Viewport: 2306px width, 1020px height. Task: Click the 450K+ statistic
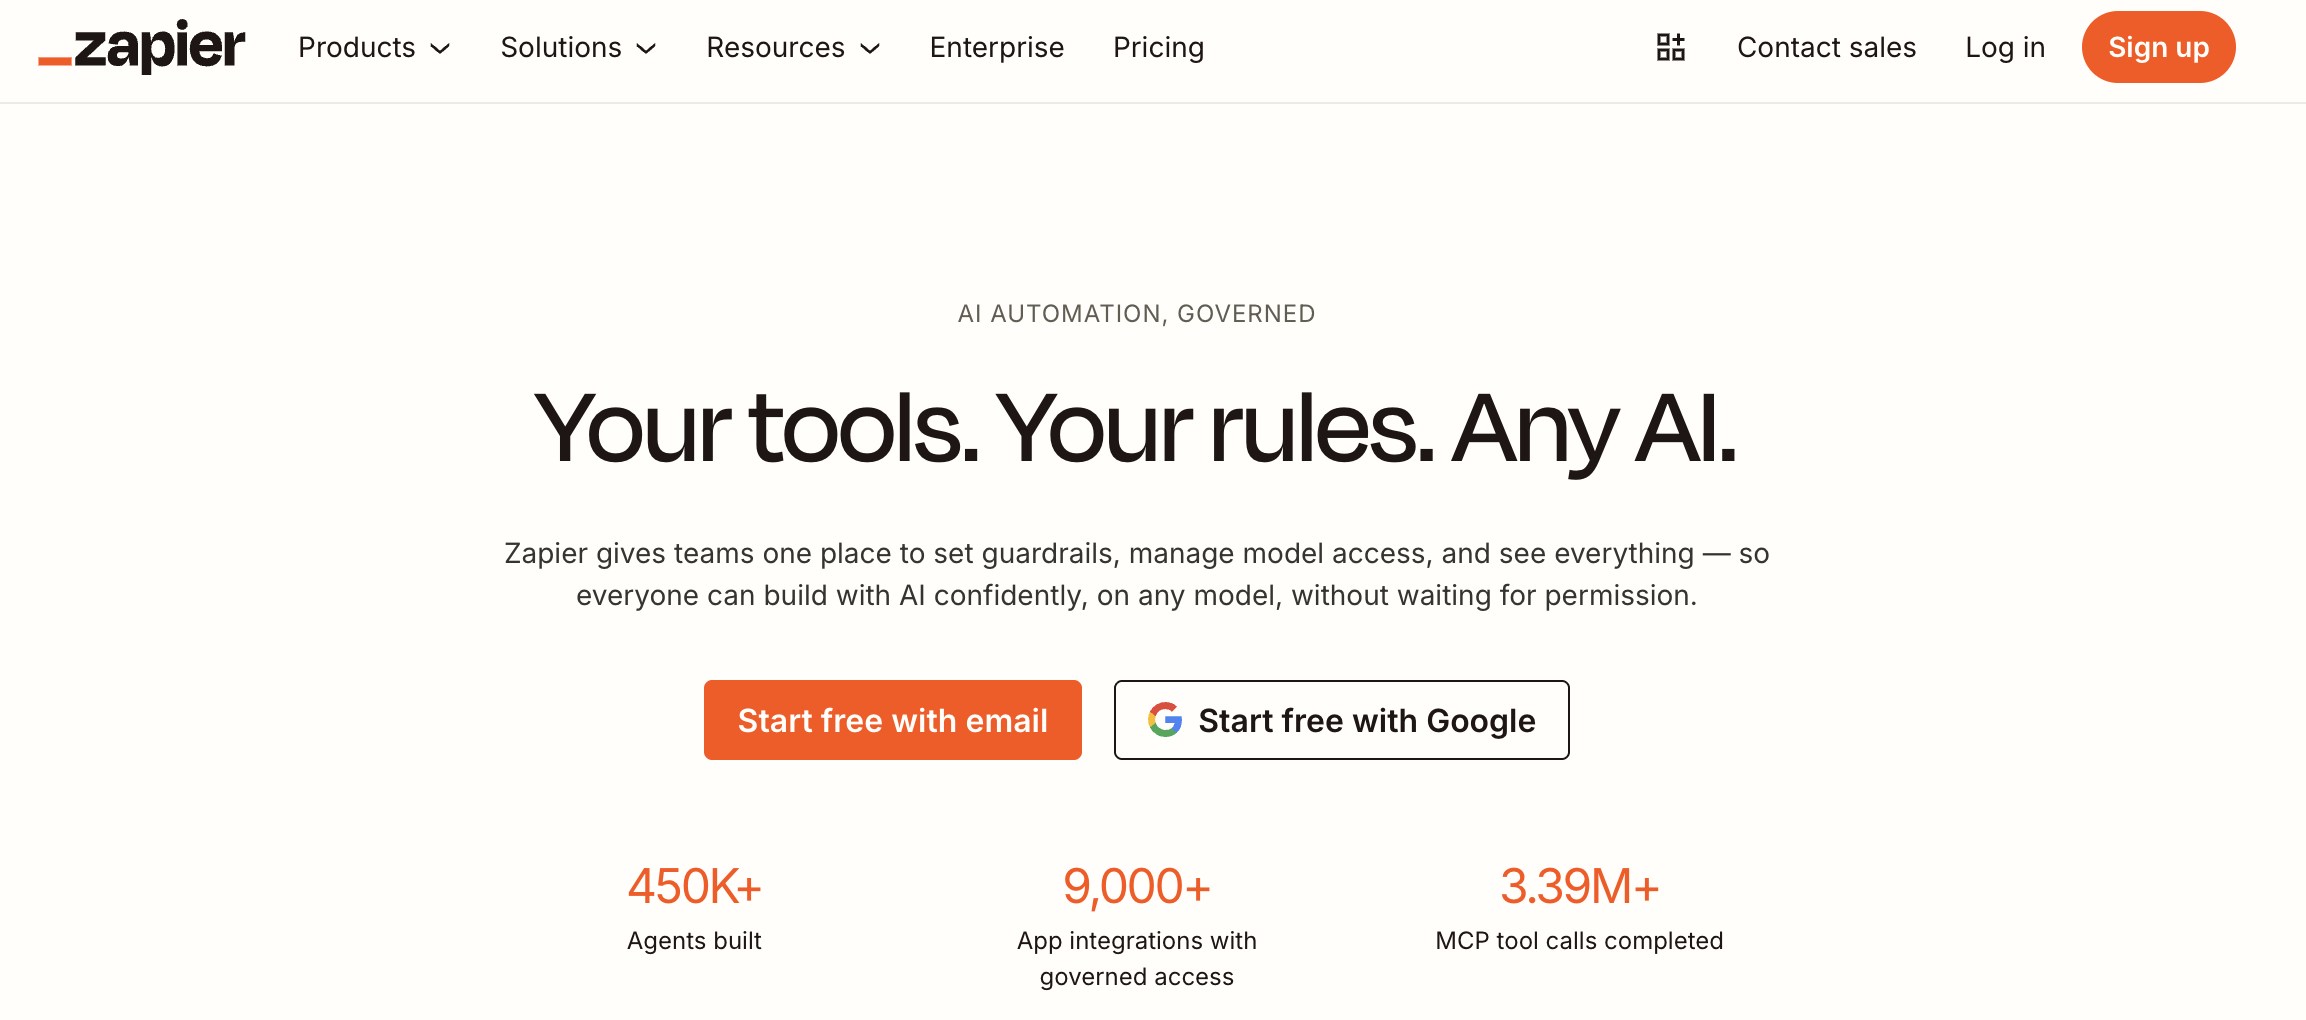pos(695,886)
